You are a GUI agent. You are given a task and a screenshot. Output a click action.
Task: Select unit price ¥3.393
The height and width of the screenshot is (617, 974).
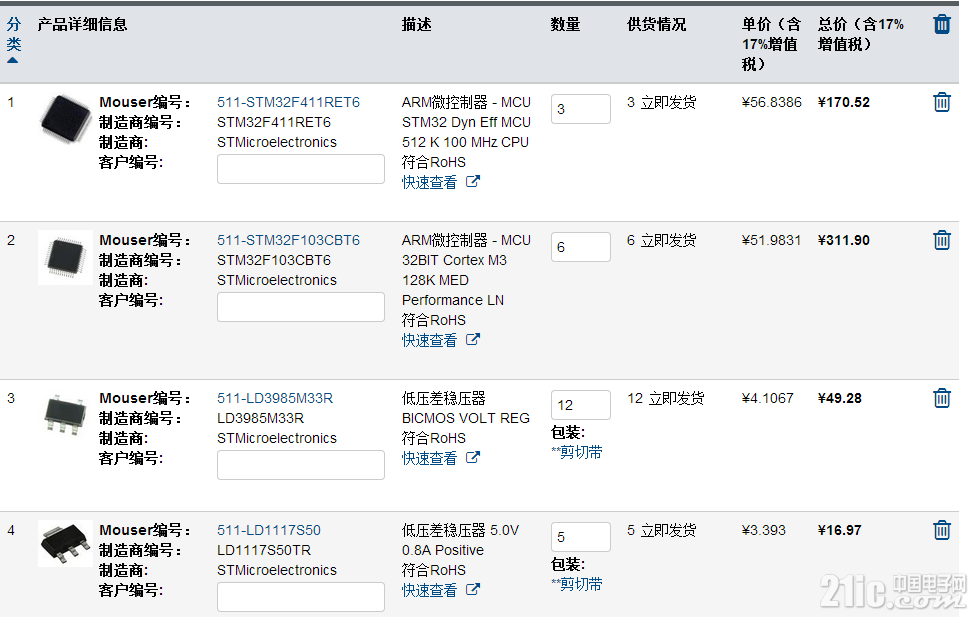[x=763, y=530]
